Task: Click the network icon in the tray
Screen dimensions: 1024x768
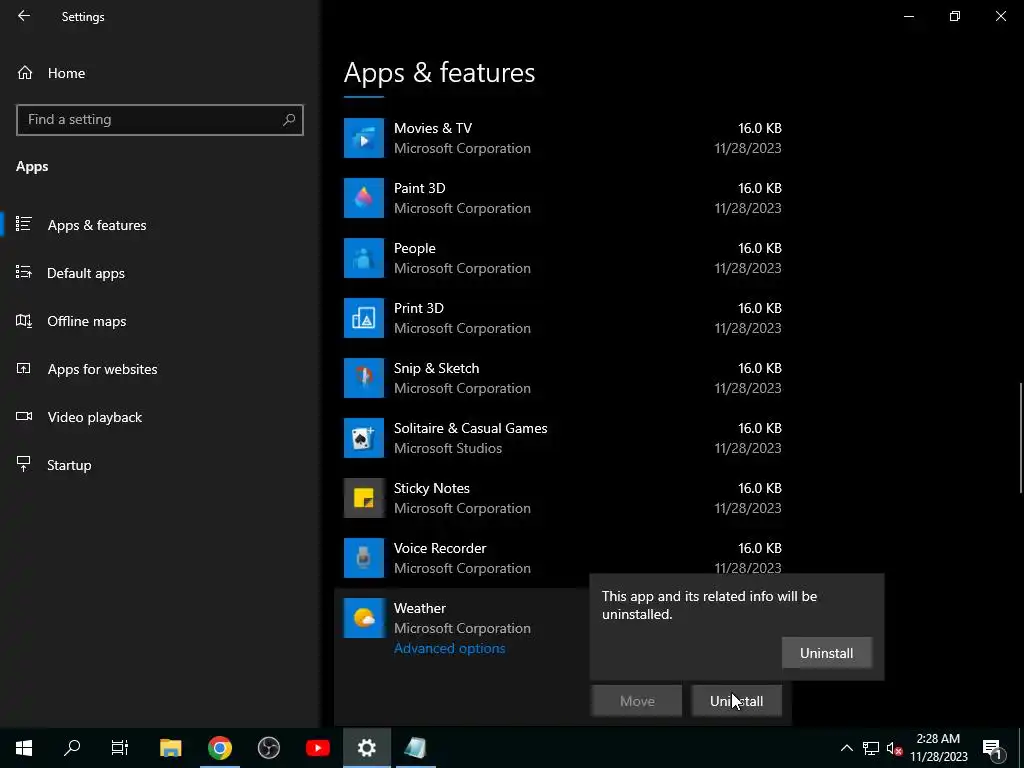Action: pyautogui.click(x=871, y=748)
